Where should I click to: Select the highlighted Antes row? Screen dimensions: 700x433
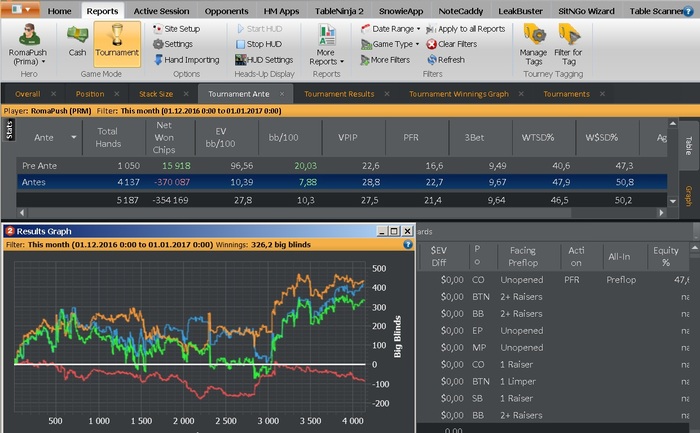coord(342,182)
